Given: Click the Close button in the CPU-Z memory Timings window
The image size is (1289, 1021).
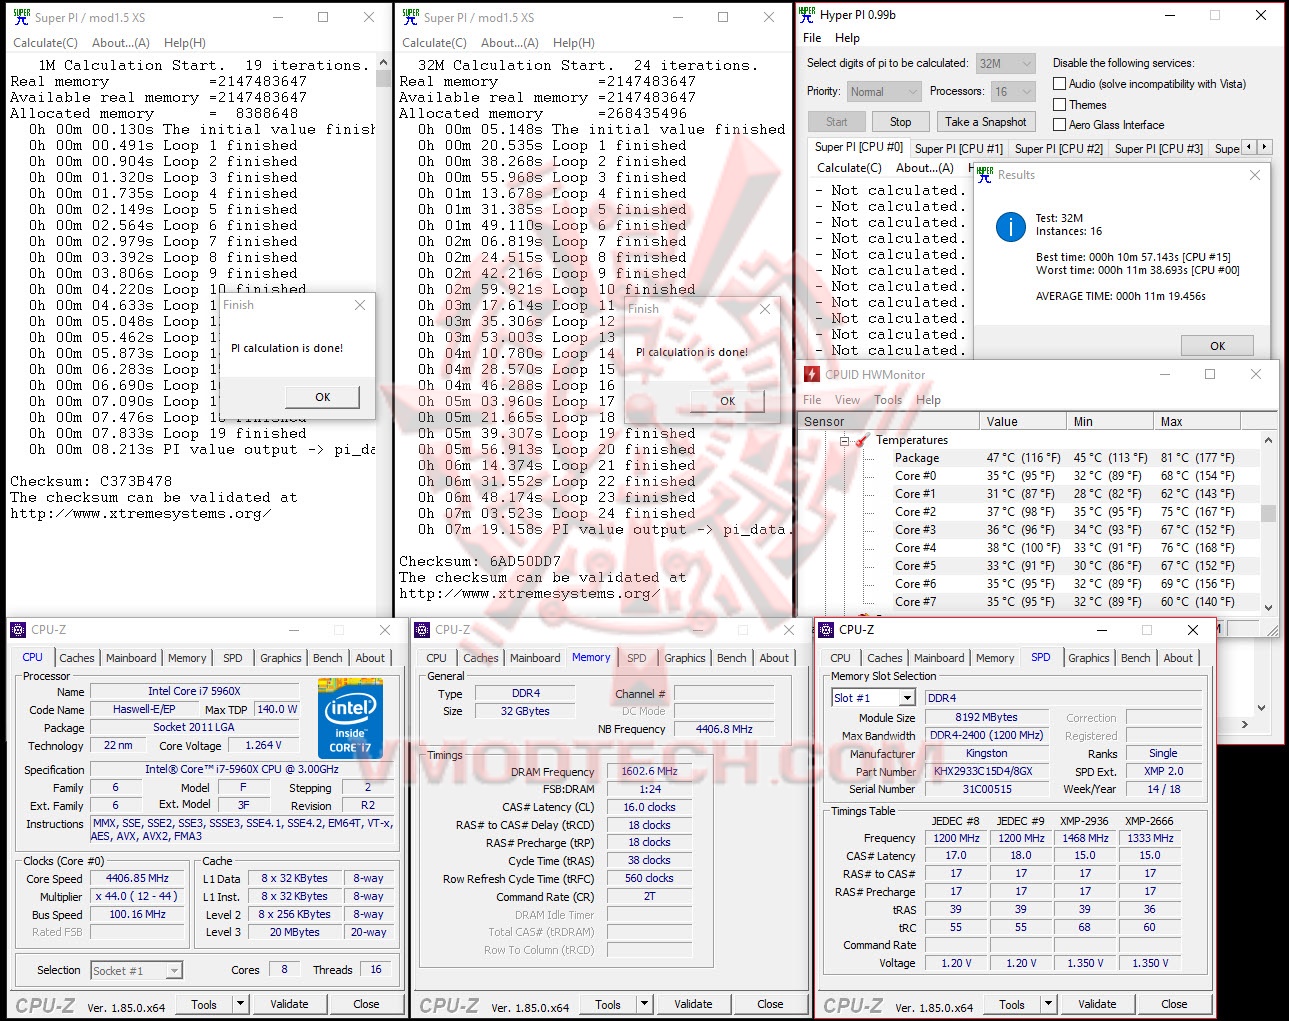Looking at the screenshot, I should [770, 1004].
